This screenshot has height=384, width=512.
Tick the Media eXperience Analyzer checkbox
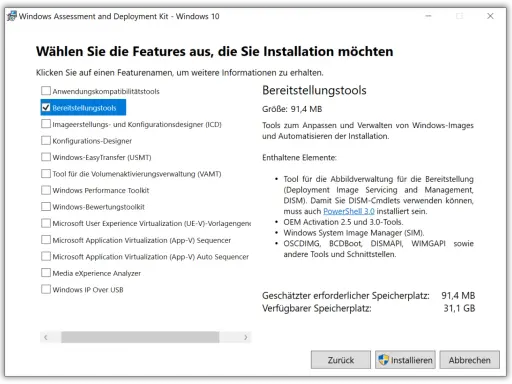[46, 273]
